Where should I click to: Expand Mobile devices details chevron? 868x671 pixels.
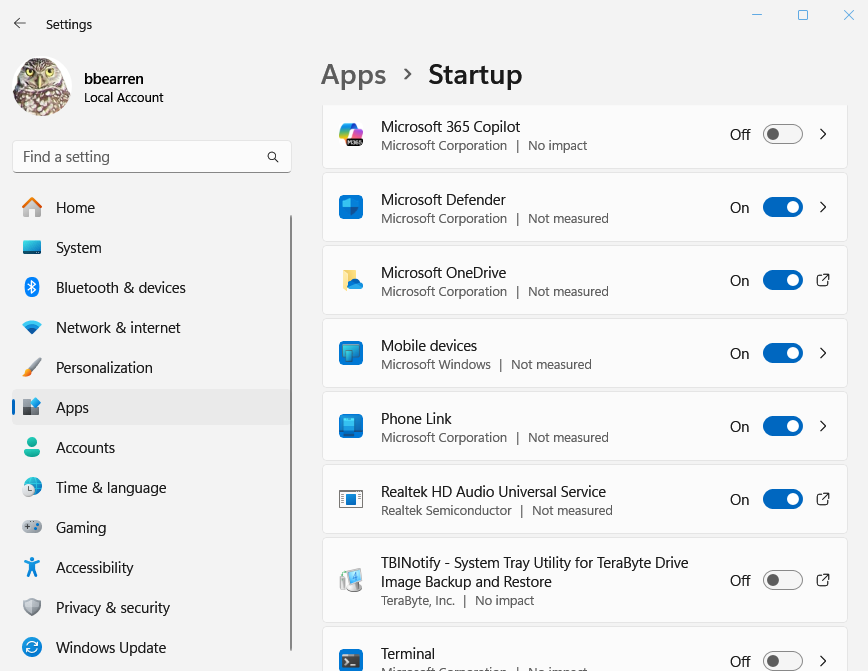(823, 353)
